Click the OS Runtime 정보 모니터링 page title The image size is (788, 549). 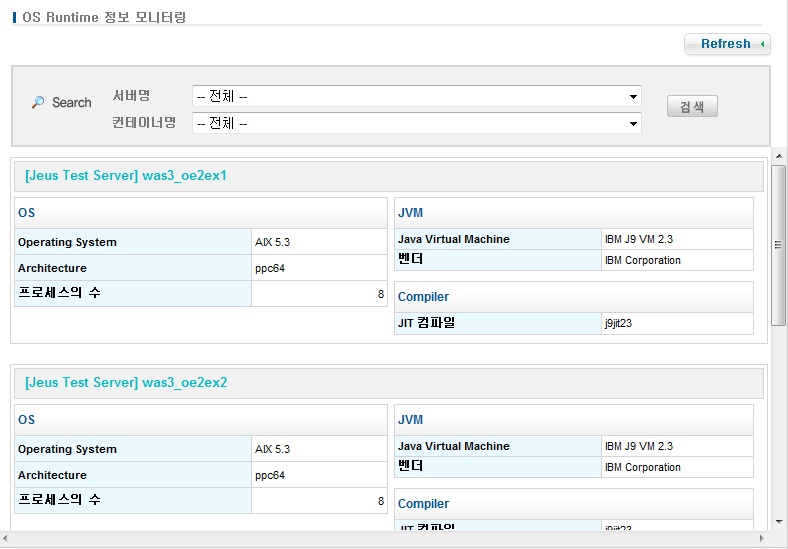tap(104, 17)
